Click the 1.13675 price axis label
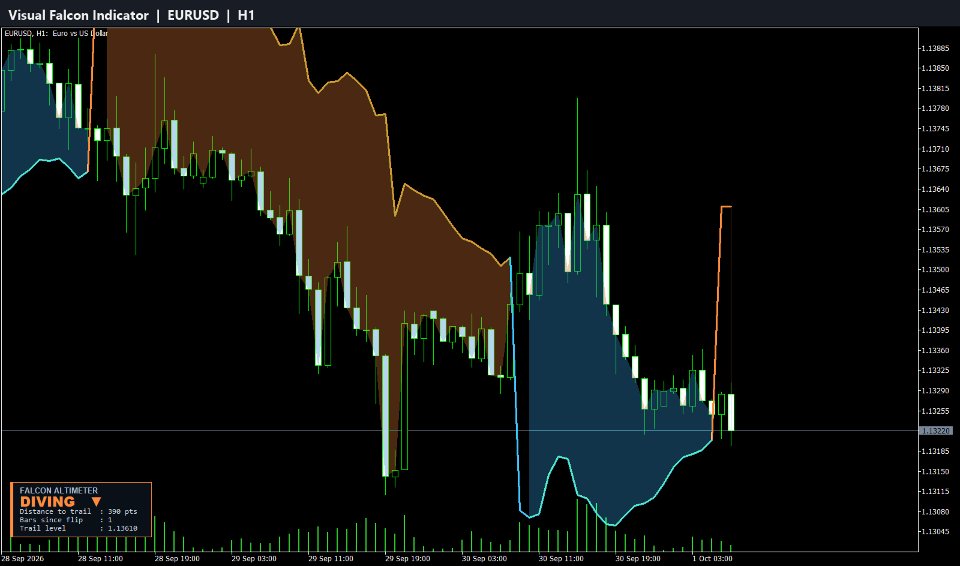960x566 pixels. click(935, 169)
